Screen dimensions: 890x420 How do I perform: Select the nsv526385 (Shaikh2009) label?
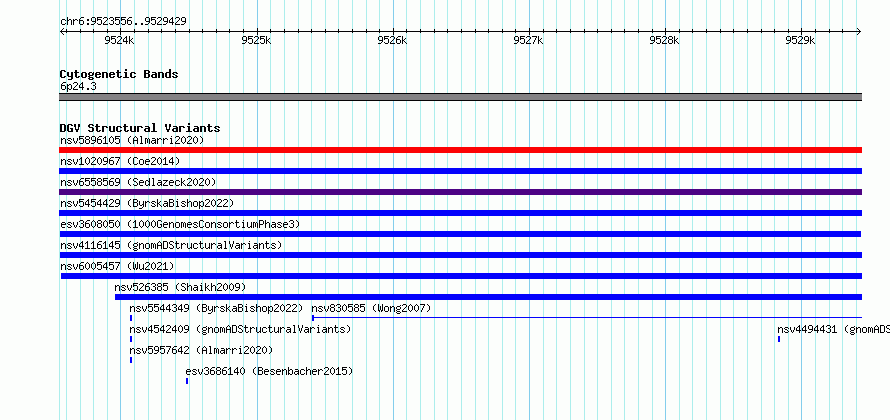coord(180,287)
